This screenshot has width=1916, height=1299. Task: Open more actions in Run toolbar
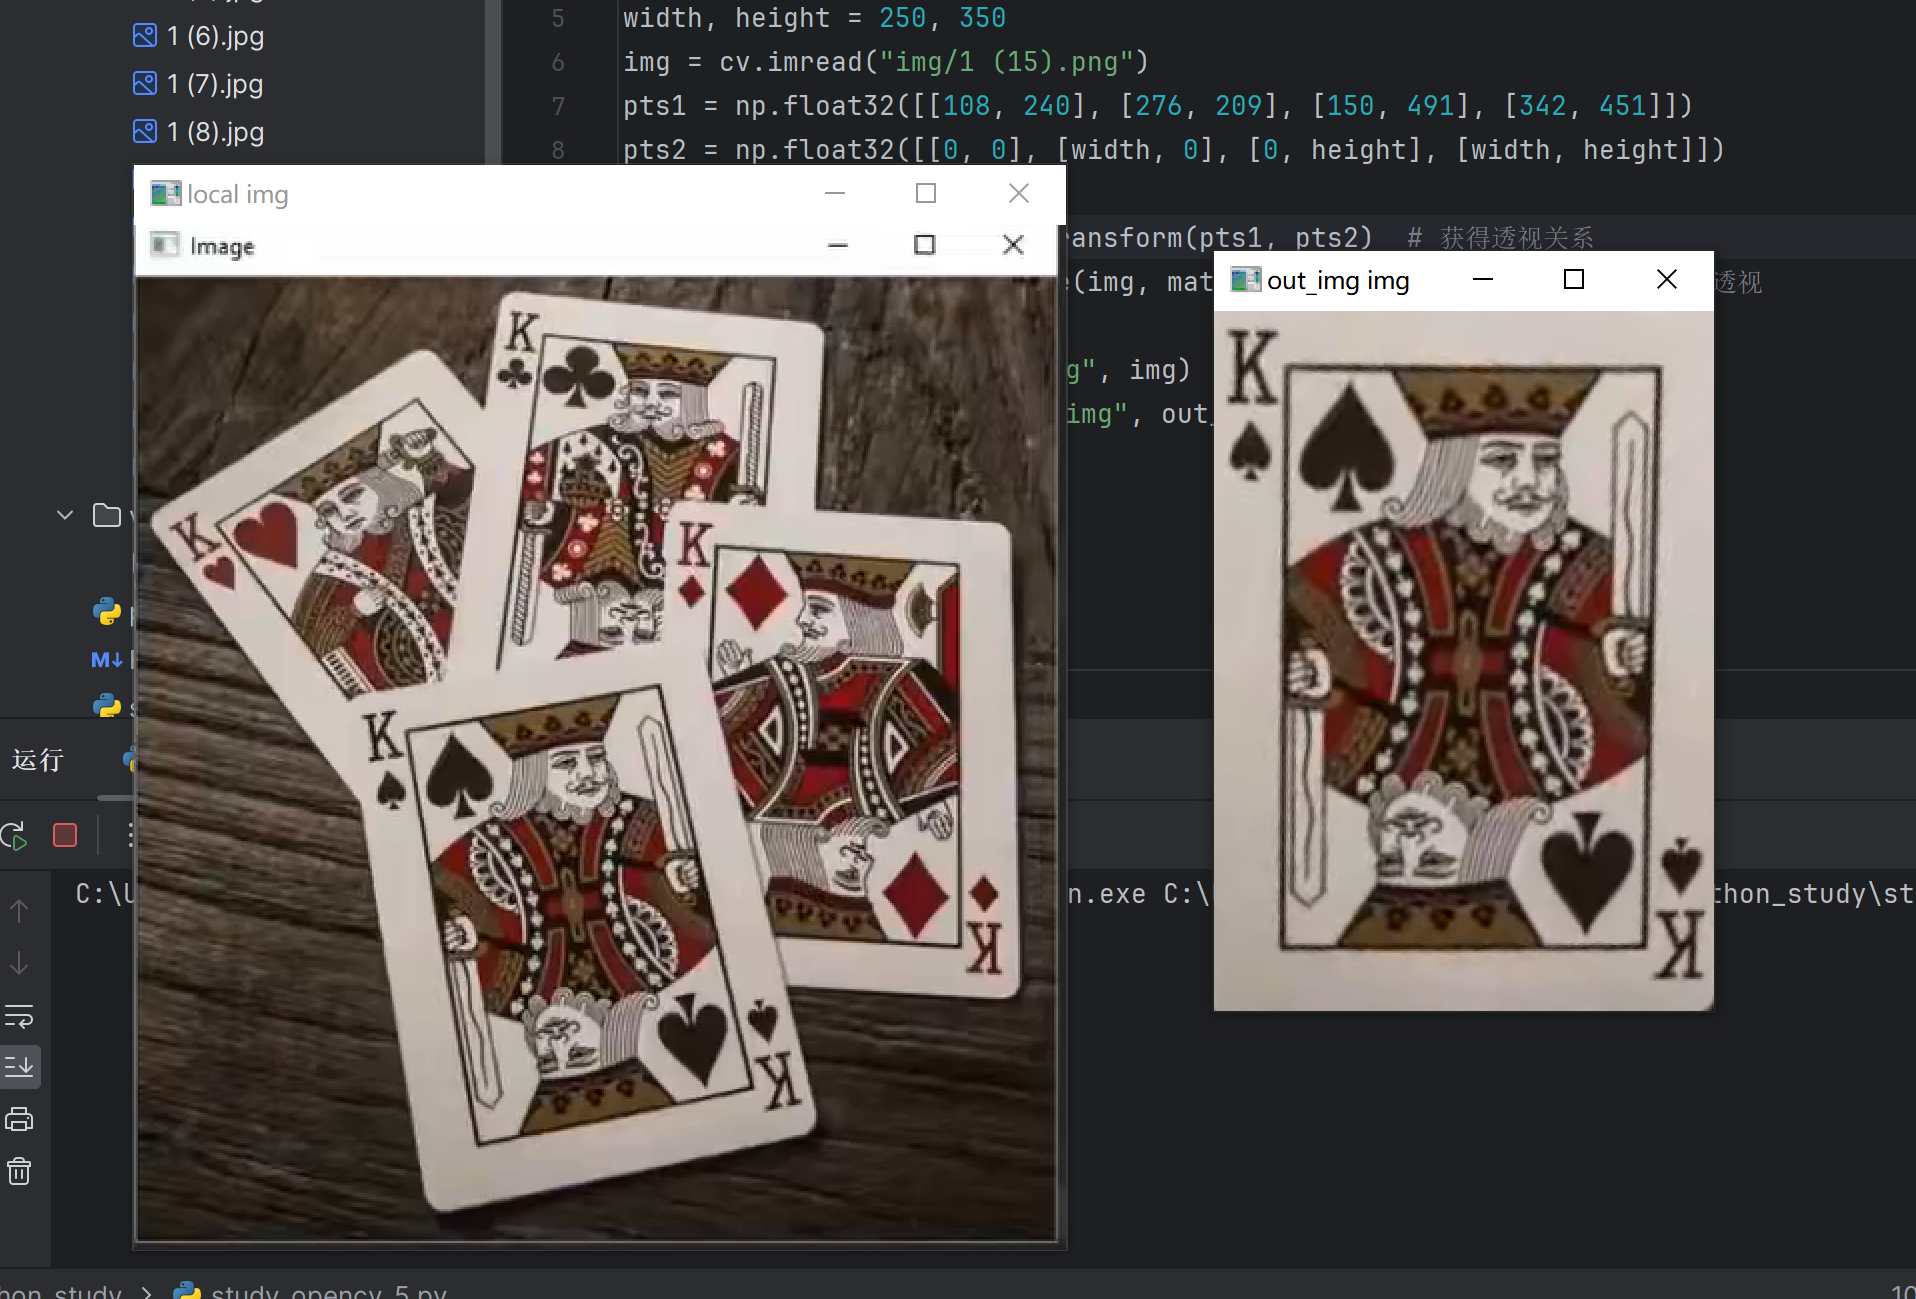[x=129, y=835]
